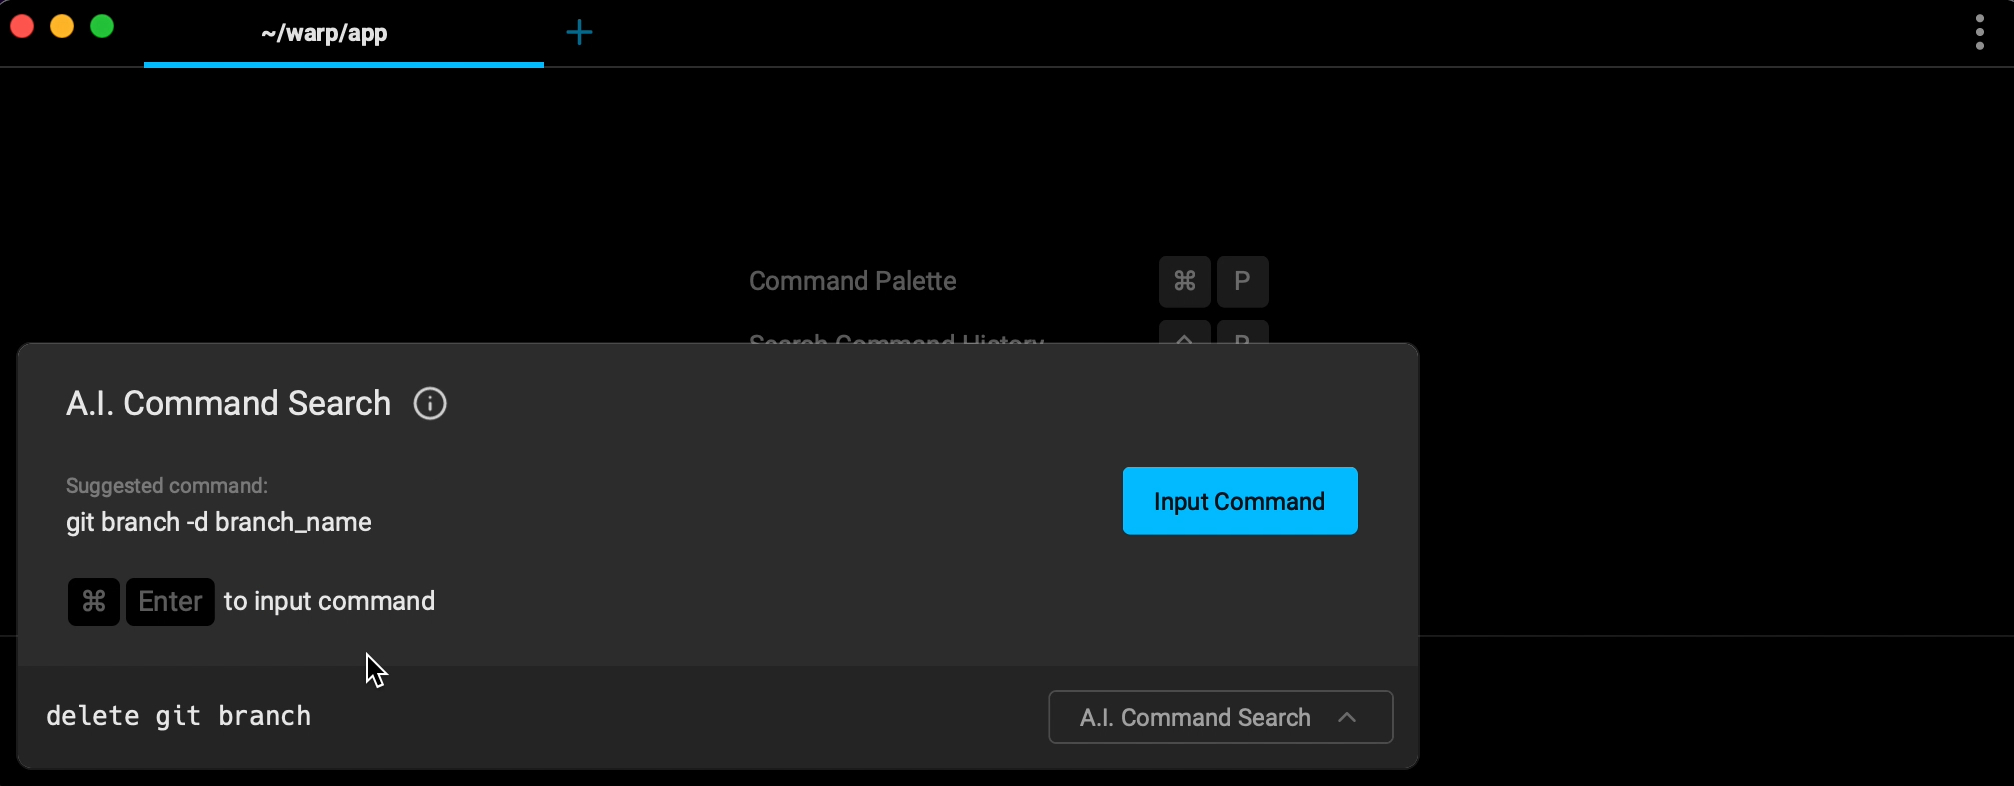The width and height of the screenshot is (2014, 786).
Task: Click the P key icon beside Command Palette
Action: pyautogui.click(x=1242, y=281)
